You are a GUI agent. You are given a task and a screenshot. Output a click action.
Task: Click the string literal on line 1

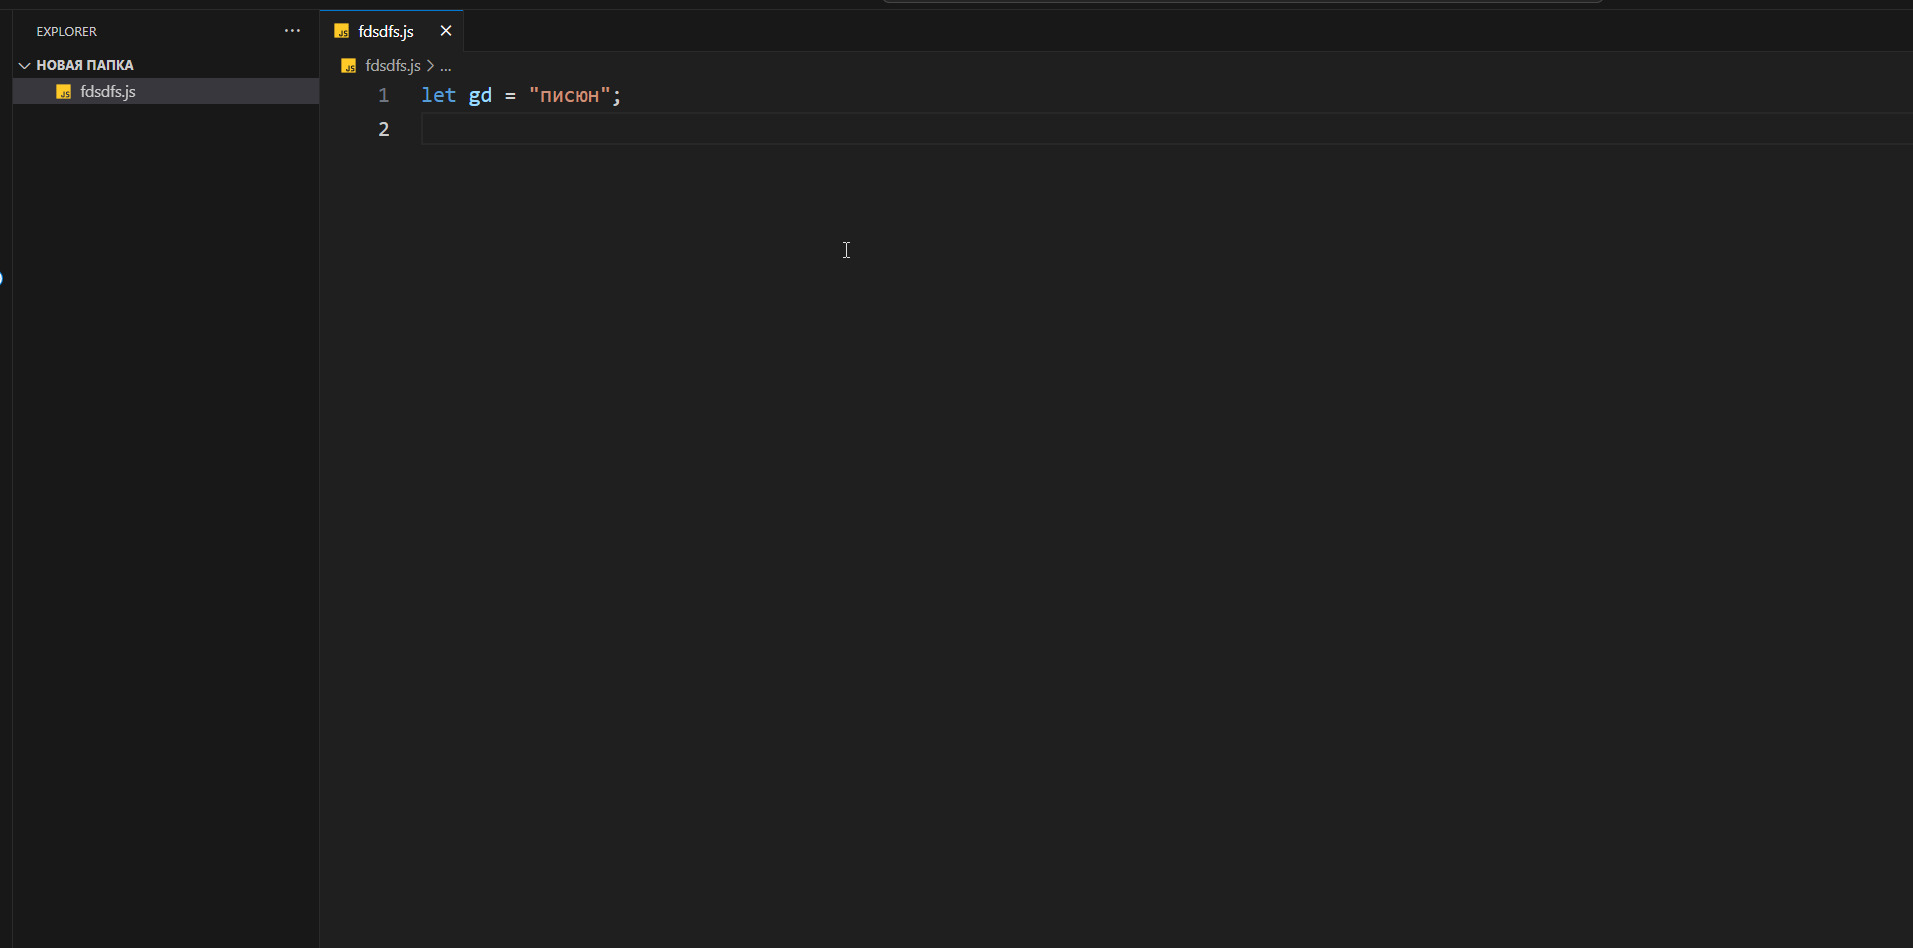coord(569,96)
